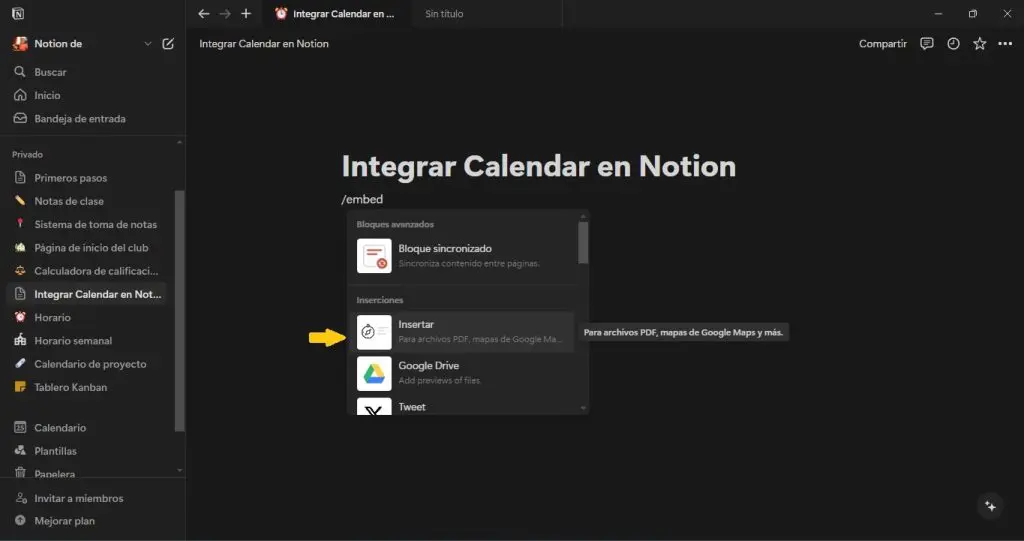The width and height of the screenshot is (1024, 541).
Task: Open page history clock icon
Action: 953,44
